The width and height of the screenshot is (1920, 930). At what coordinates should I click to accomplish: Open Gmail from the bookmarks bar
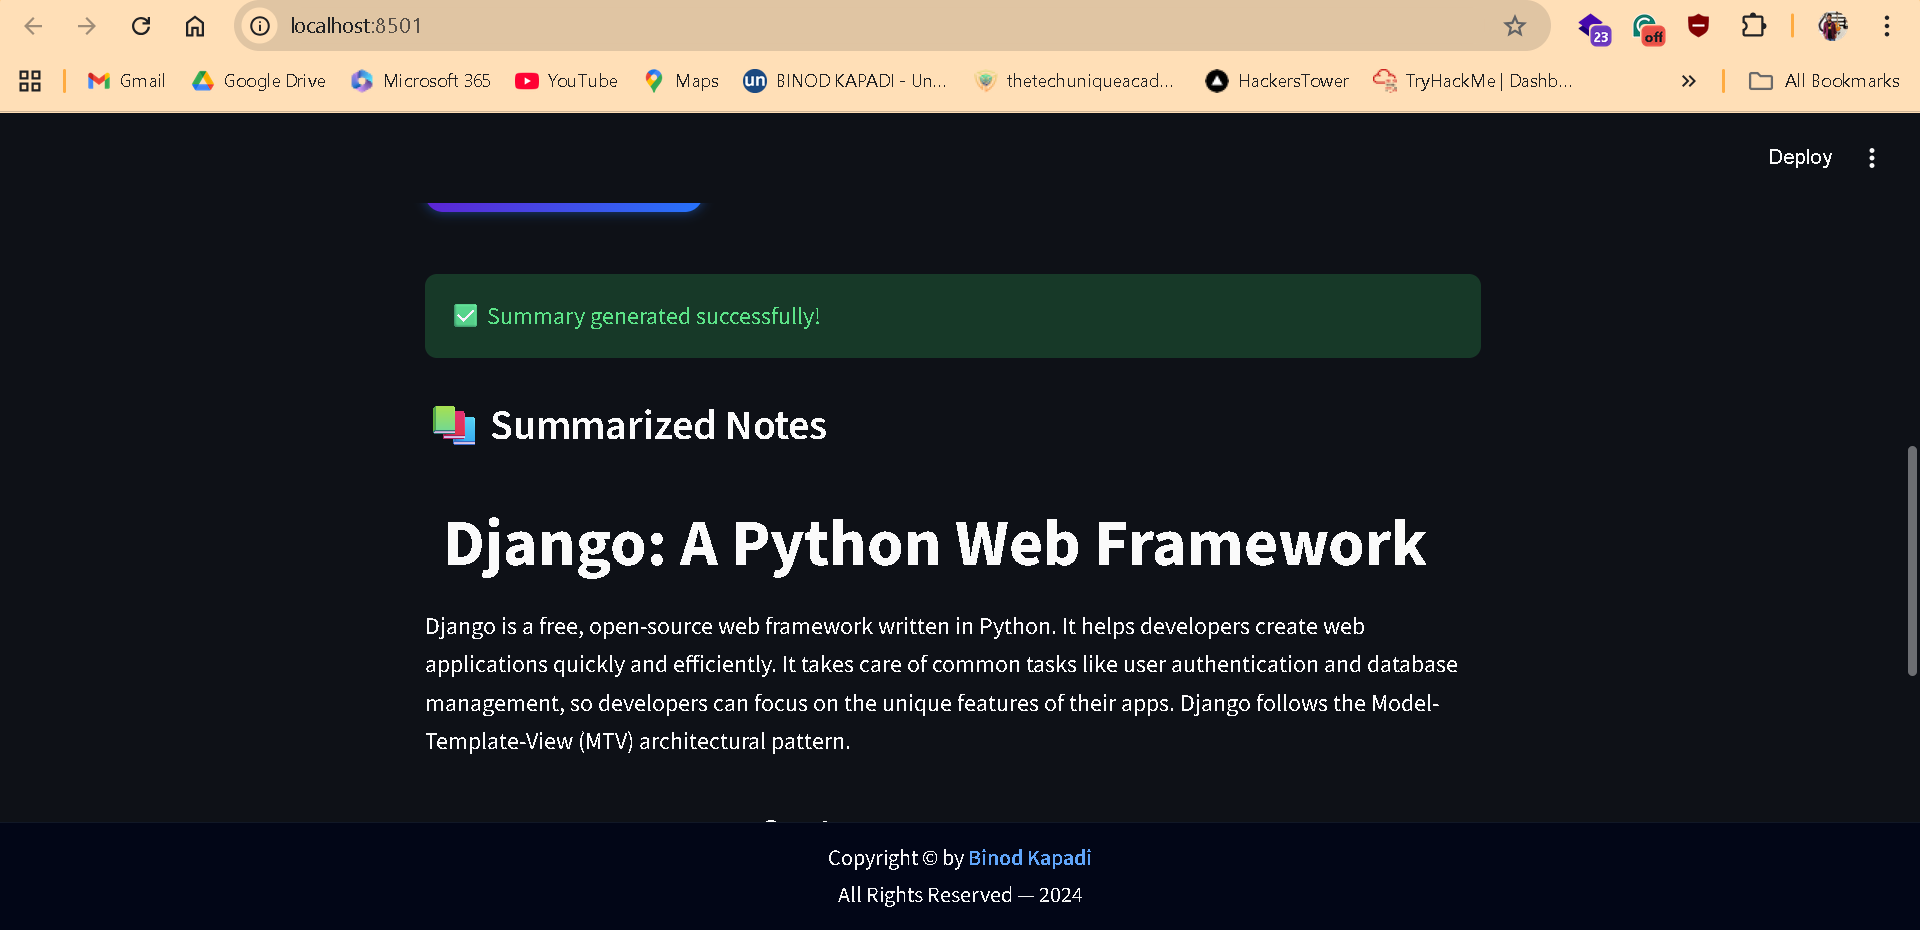(x=125, y=81)
